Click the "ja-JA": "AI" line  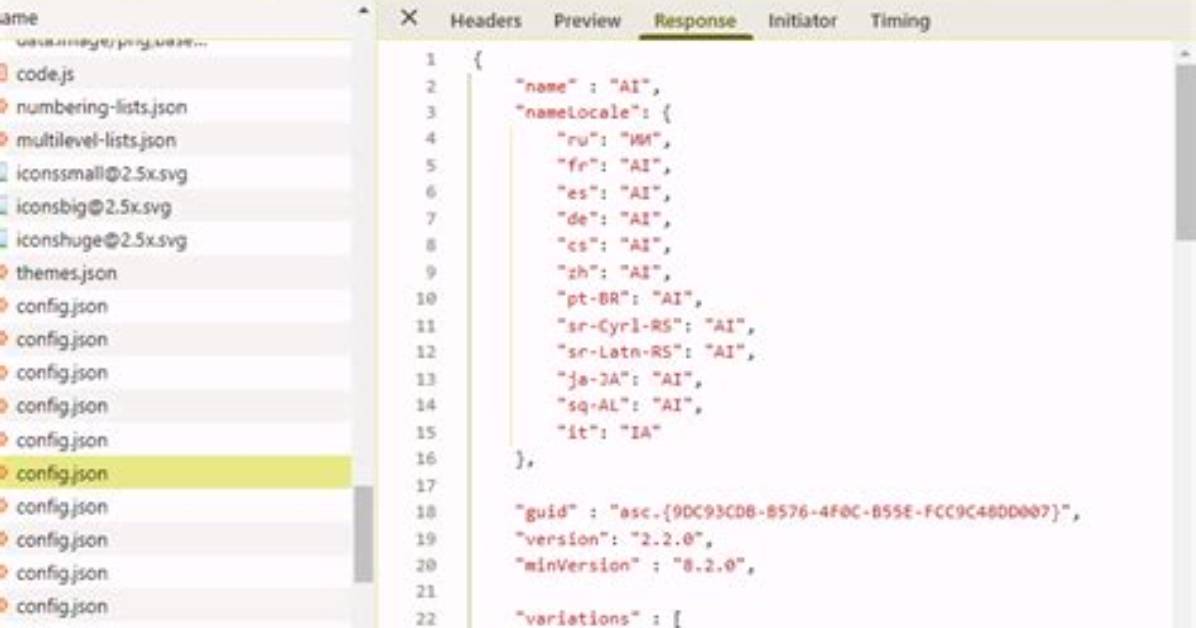click(629, 379)
